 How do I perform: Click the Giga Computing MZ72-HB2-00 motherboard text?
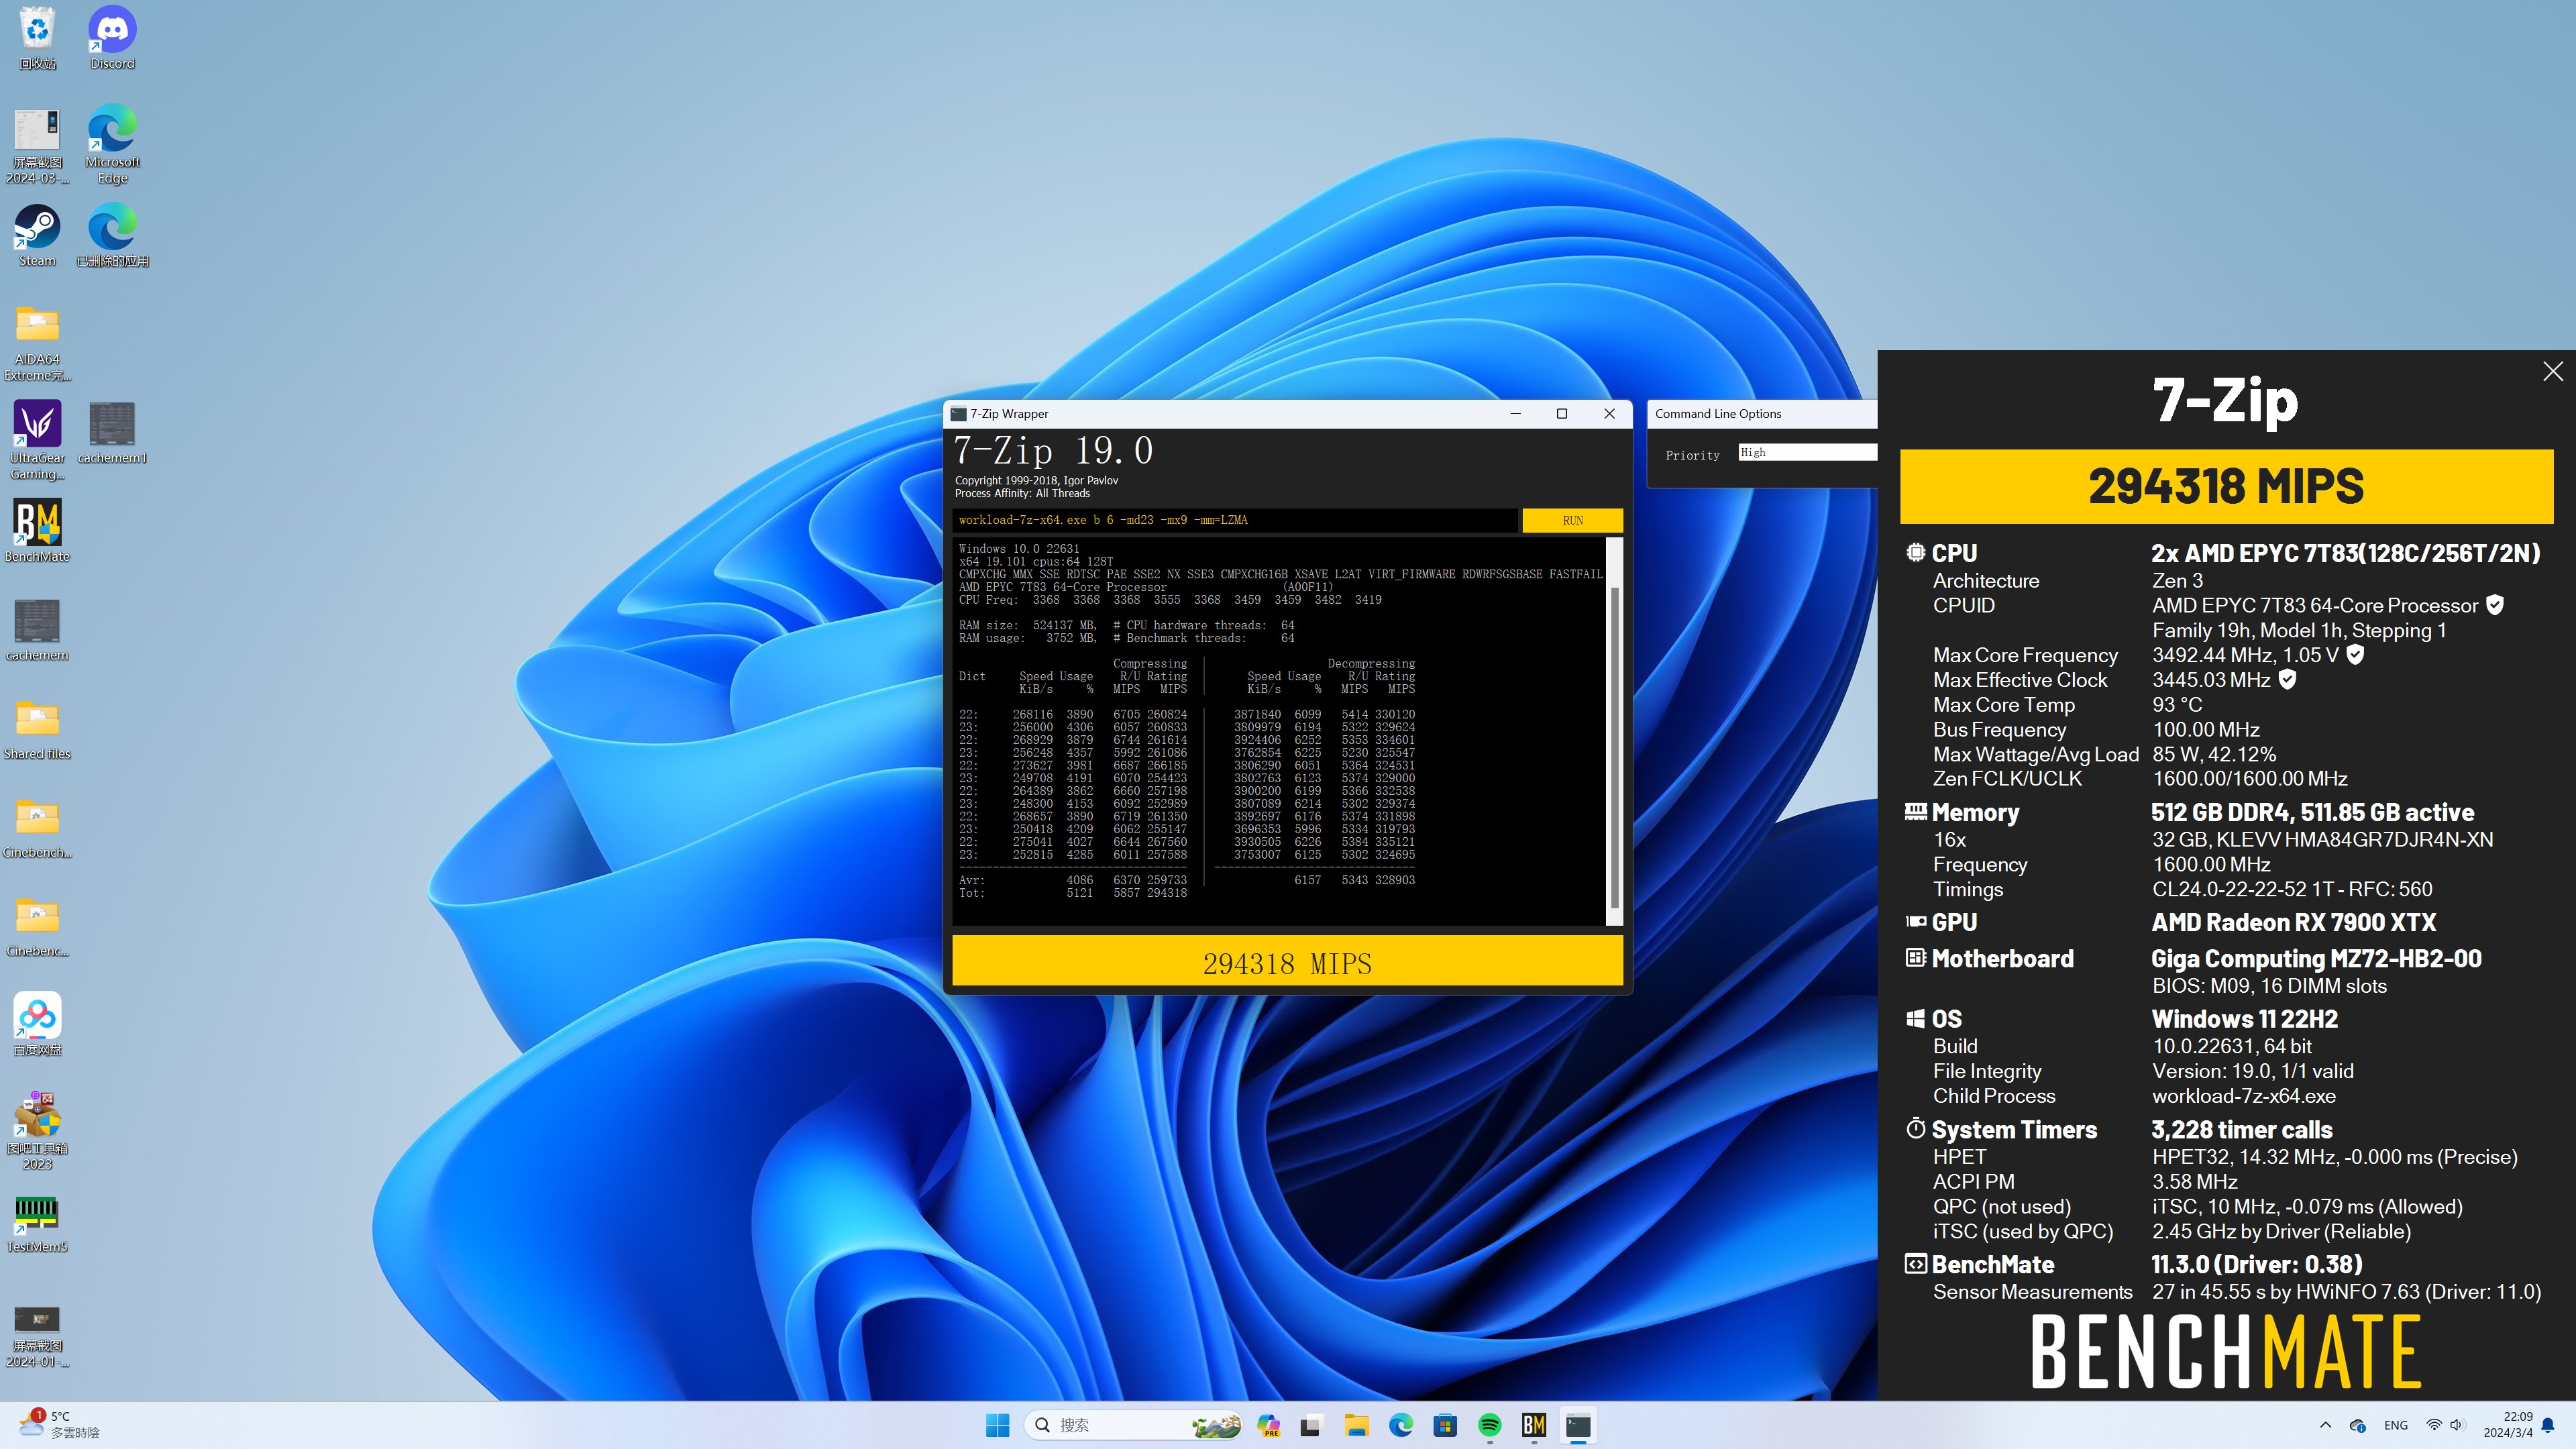(x=2316, y=959)
